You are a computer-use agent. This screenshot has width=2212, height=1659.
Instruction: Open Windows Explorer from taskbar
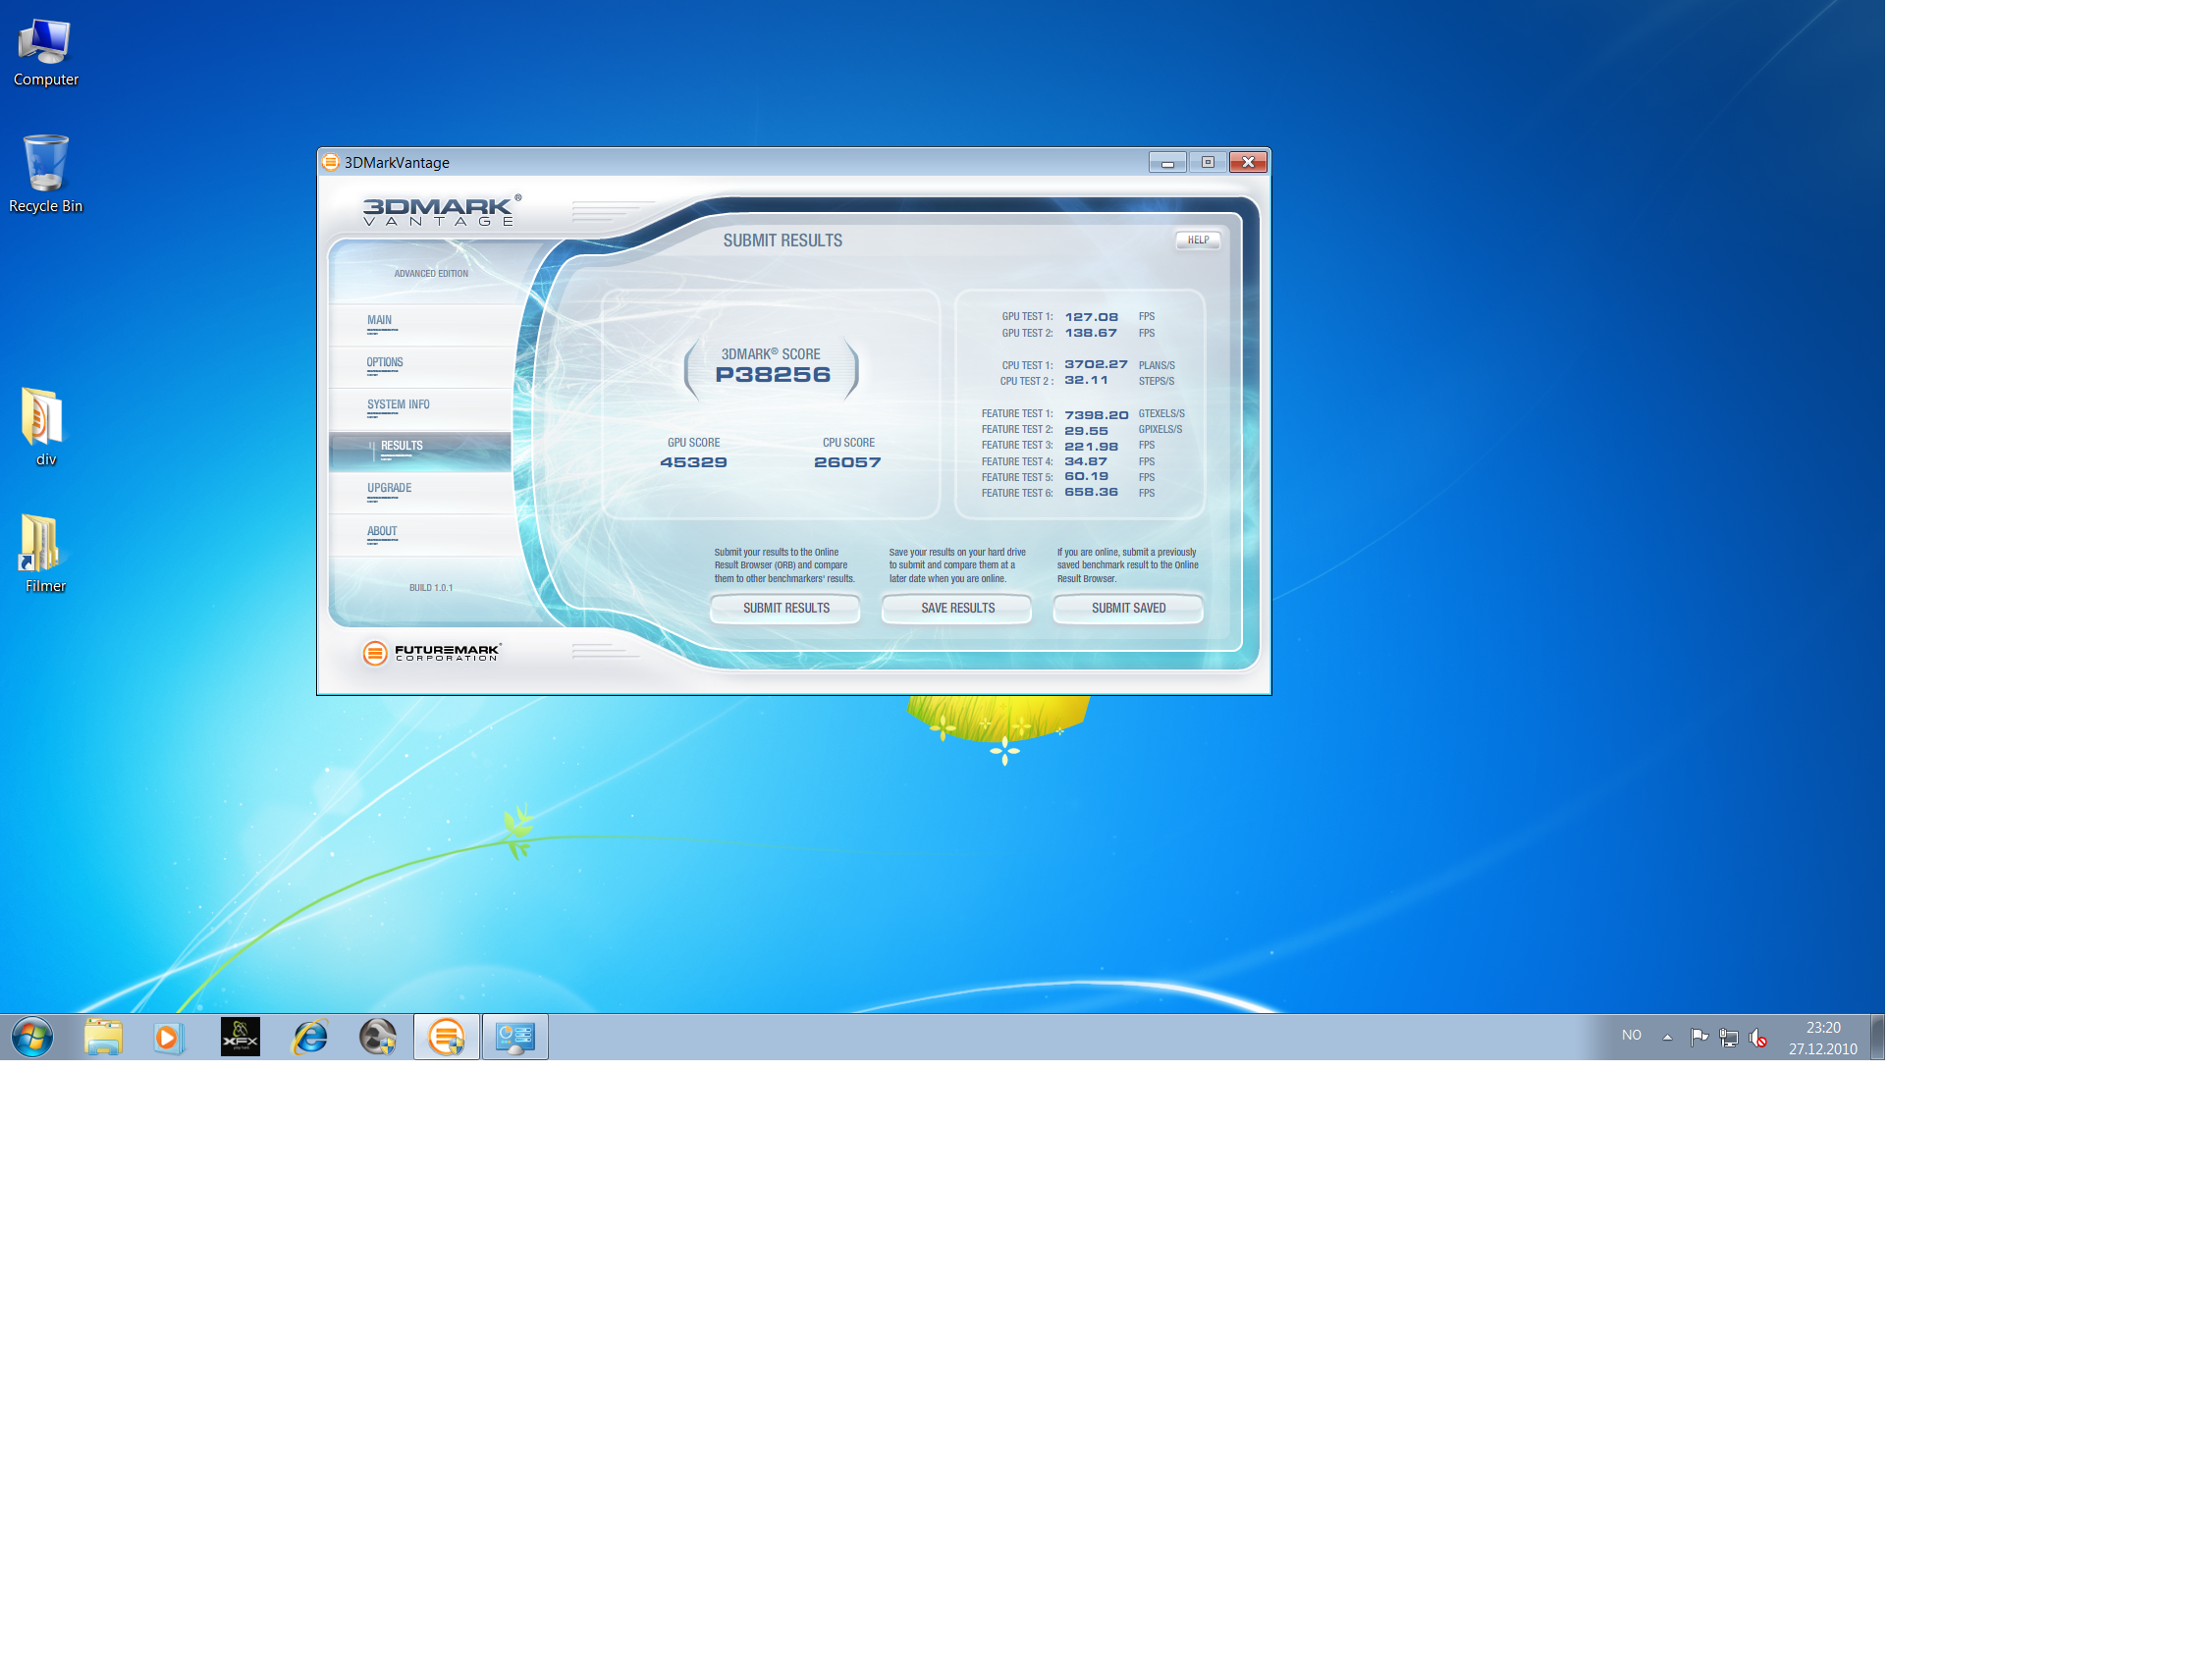coord(103,1037)
